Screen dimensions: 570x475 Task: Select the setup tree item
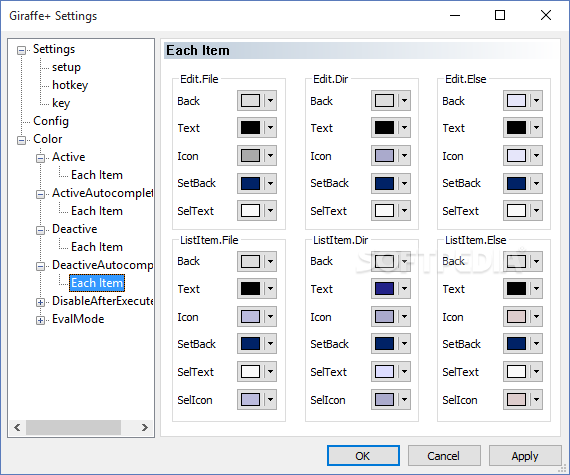point(66,67)
